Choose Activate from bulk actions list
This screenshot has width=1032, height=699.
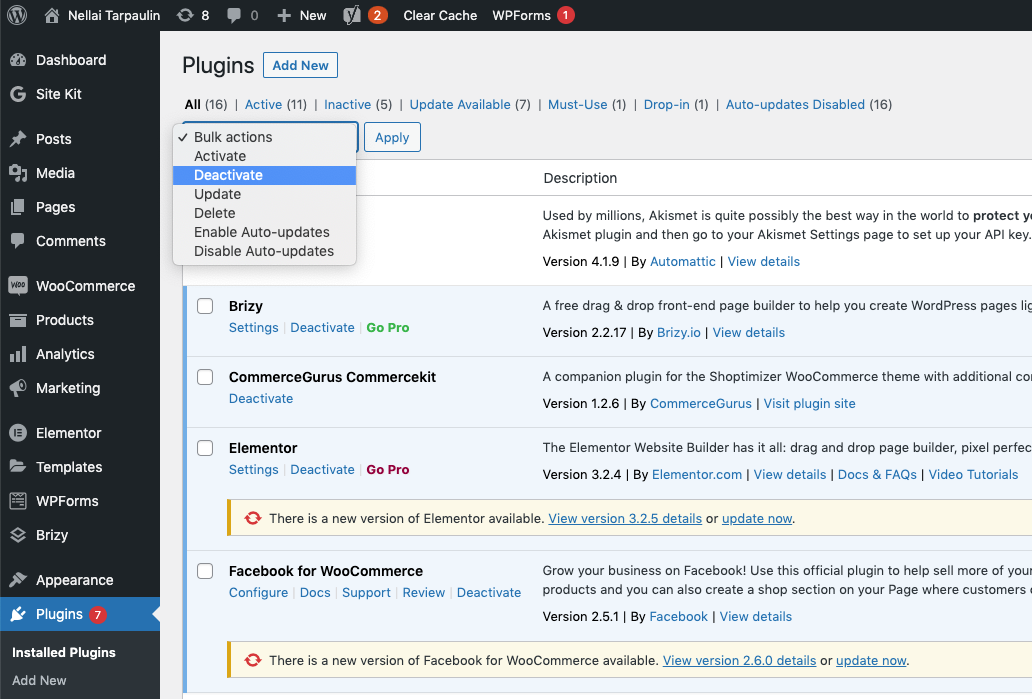pyautogui.click(x=264, y=156)
